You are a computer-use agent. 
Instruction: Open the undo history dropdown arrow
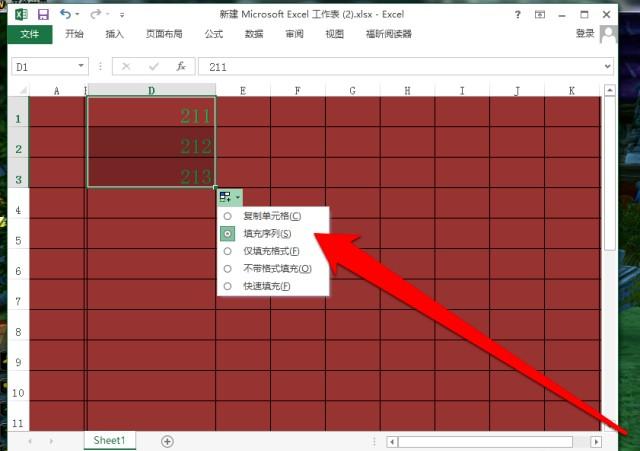coord(77,14)
